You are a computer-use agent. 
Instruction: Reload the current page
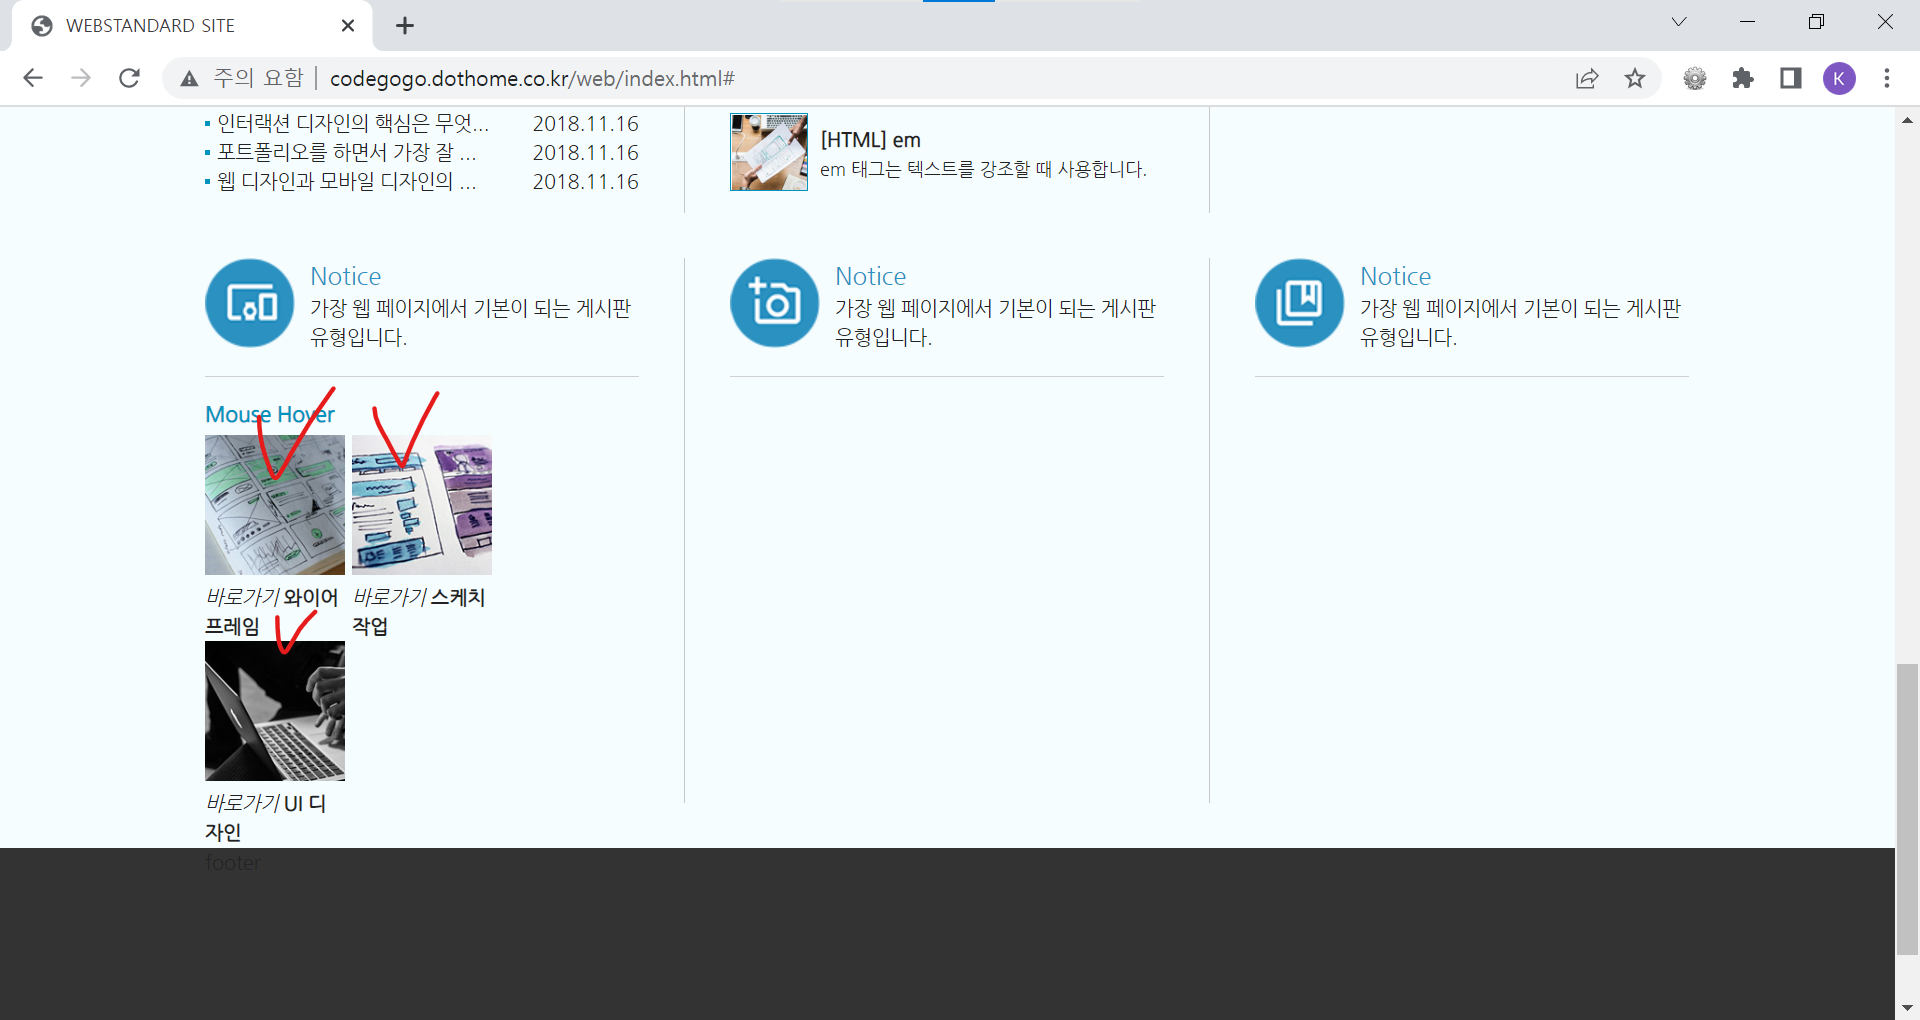(129, 78)
